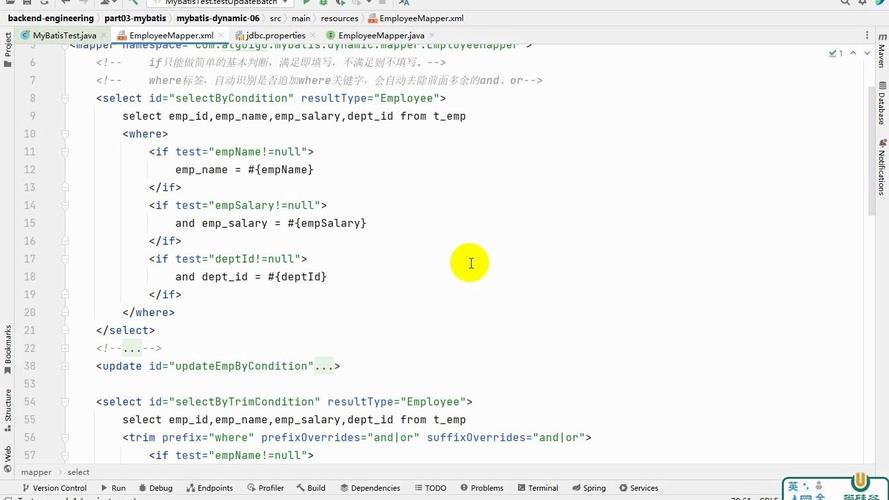The width and height of the screenshot is (889, 500).
Task: Click resultType="Employee" on line 8
Action: pyautogui.click(x=370, y=98)
